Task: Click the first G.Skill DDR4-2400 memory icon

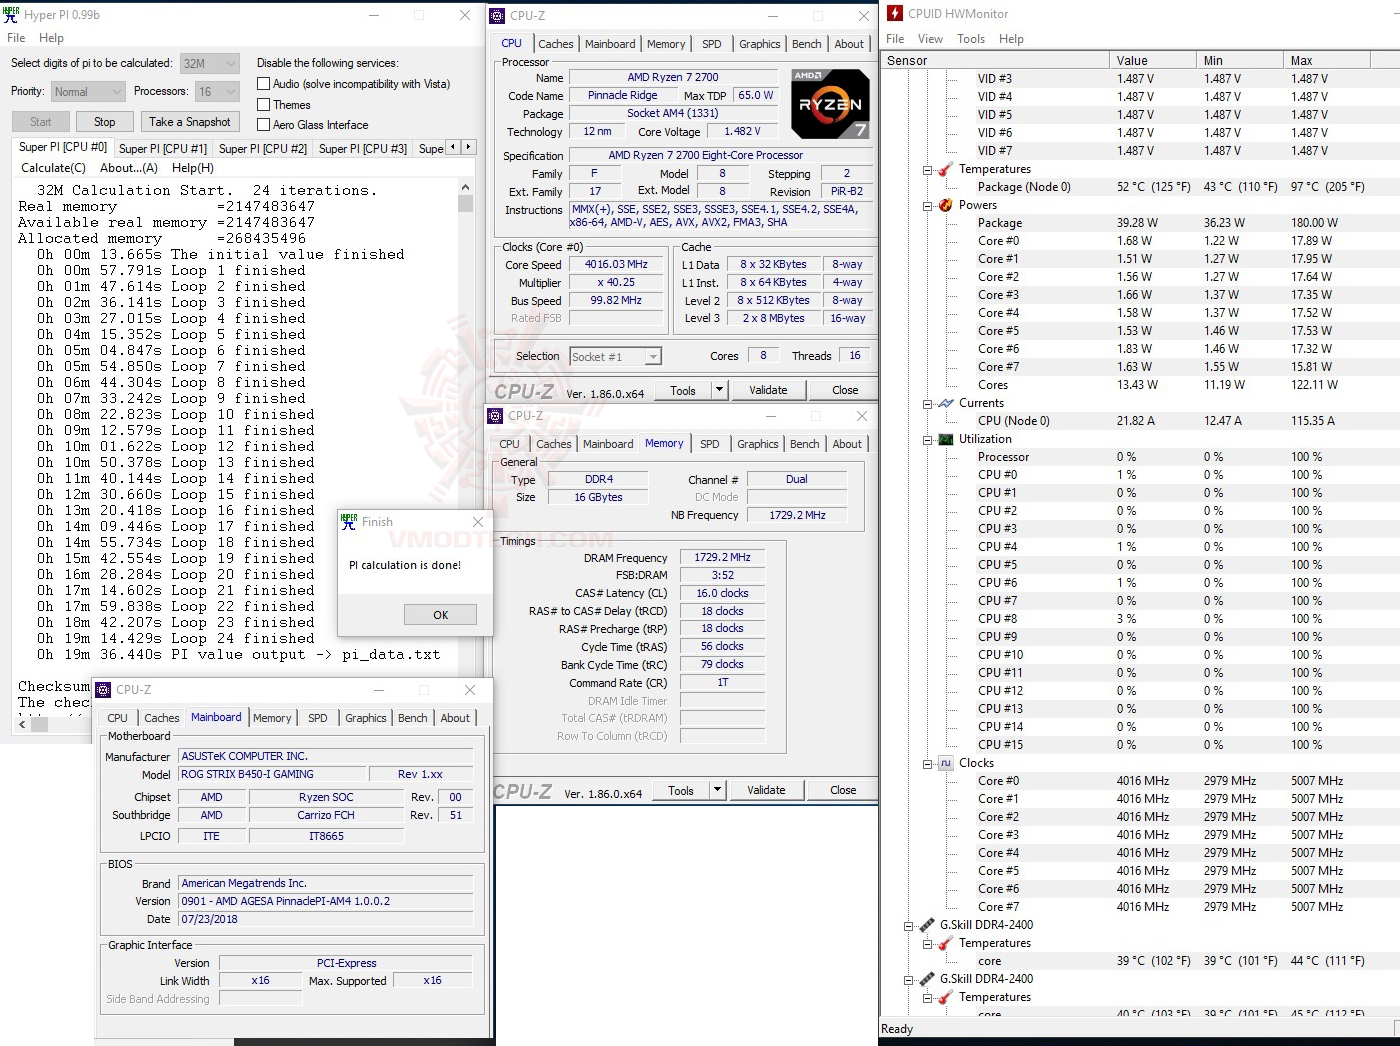Action: [927, 925]
